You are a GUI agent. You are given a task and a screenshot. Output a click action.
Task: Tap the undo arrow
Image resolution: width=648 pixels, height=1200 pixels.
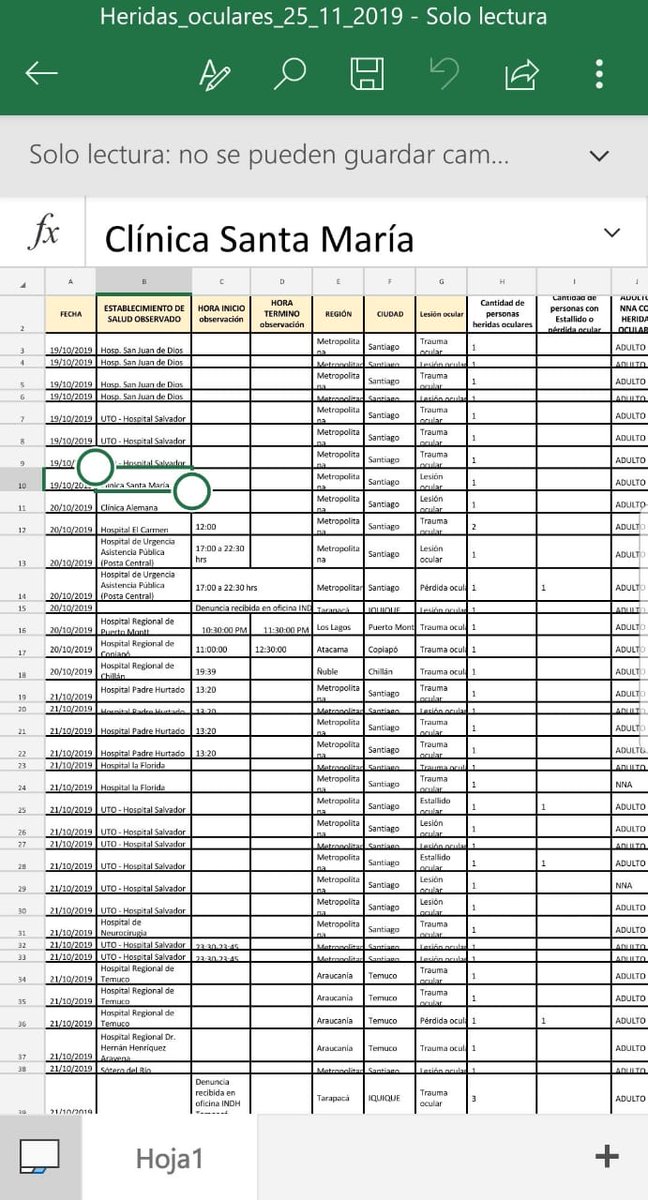[x=444, y=74]
